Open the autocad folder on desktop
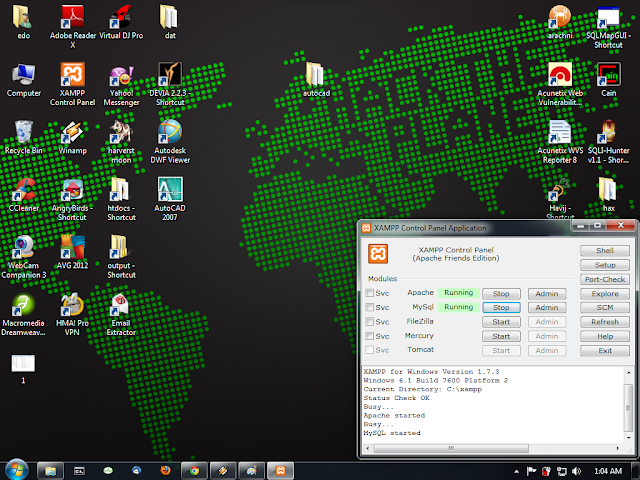 tap(316, 80)
